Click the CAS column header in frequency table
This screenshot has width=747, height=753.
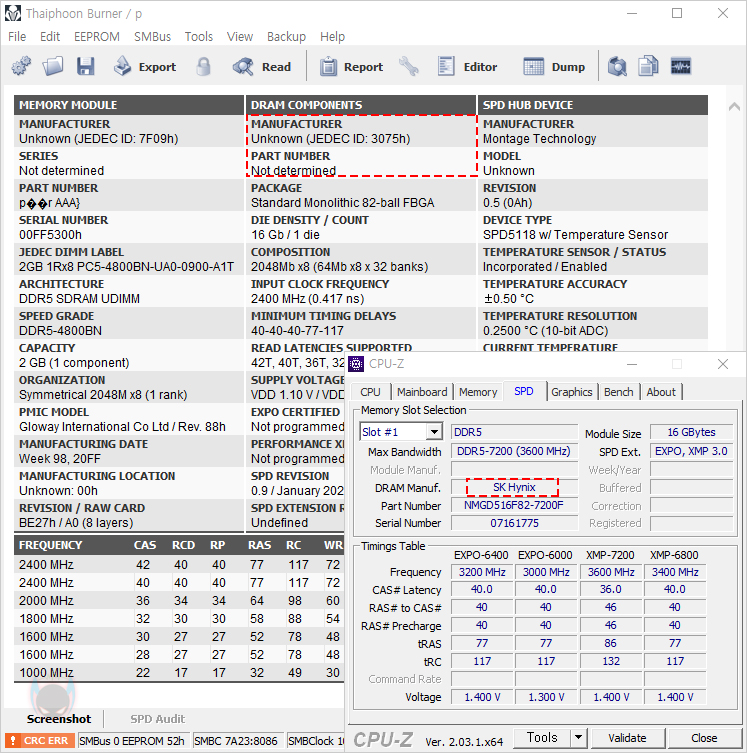(x=145, y=545)
